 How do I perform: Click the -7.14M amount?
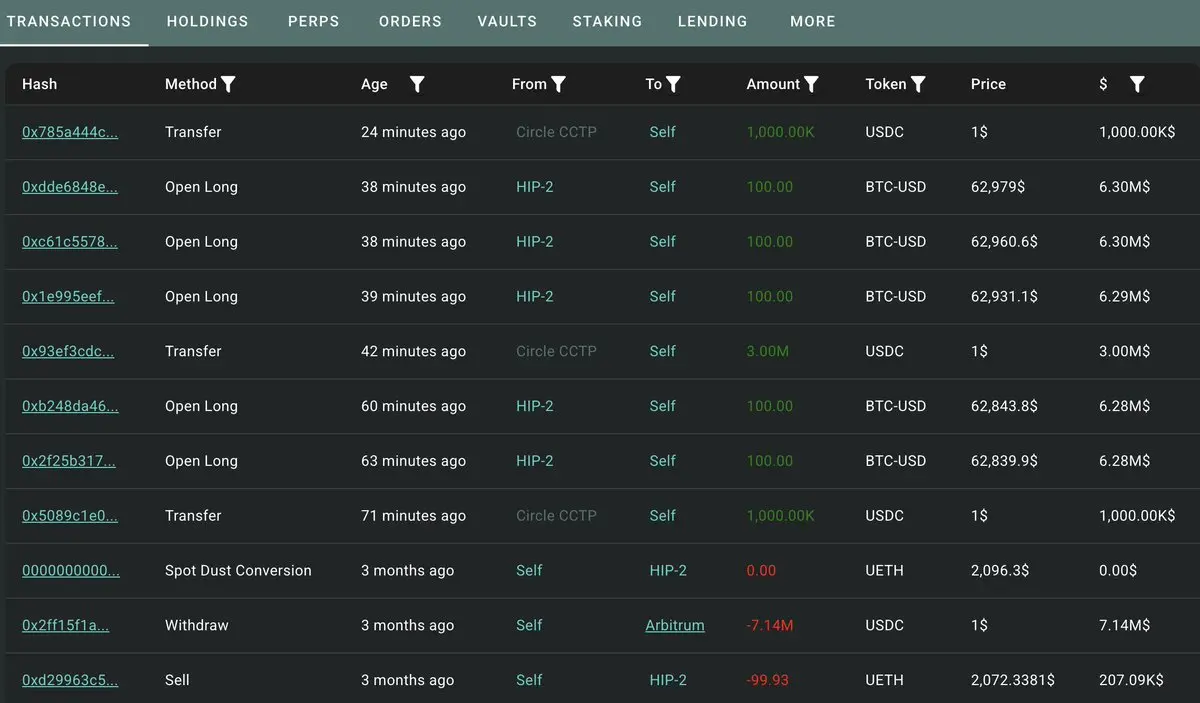(x=770, y=626)
